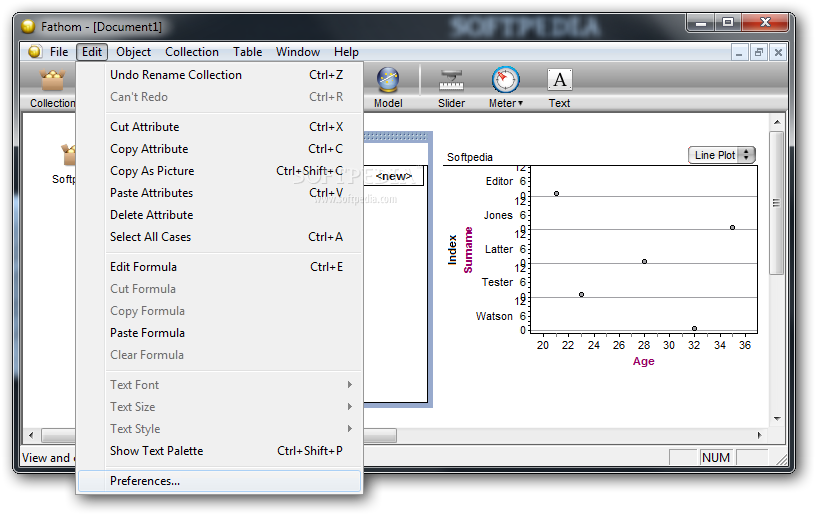This screenshot has height=515, width=816.
Task: Click the vertical scrollbar down arrow
Action: [x=777, y=418]
